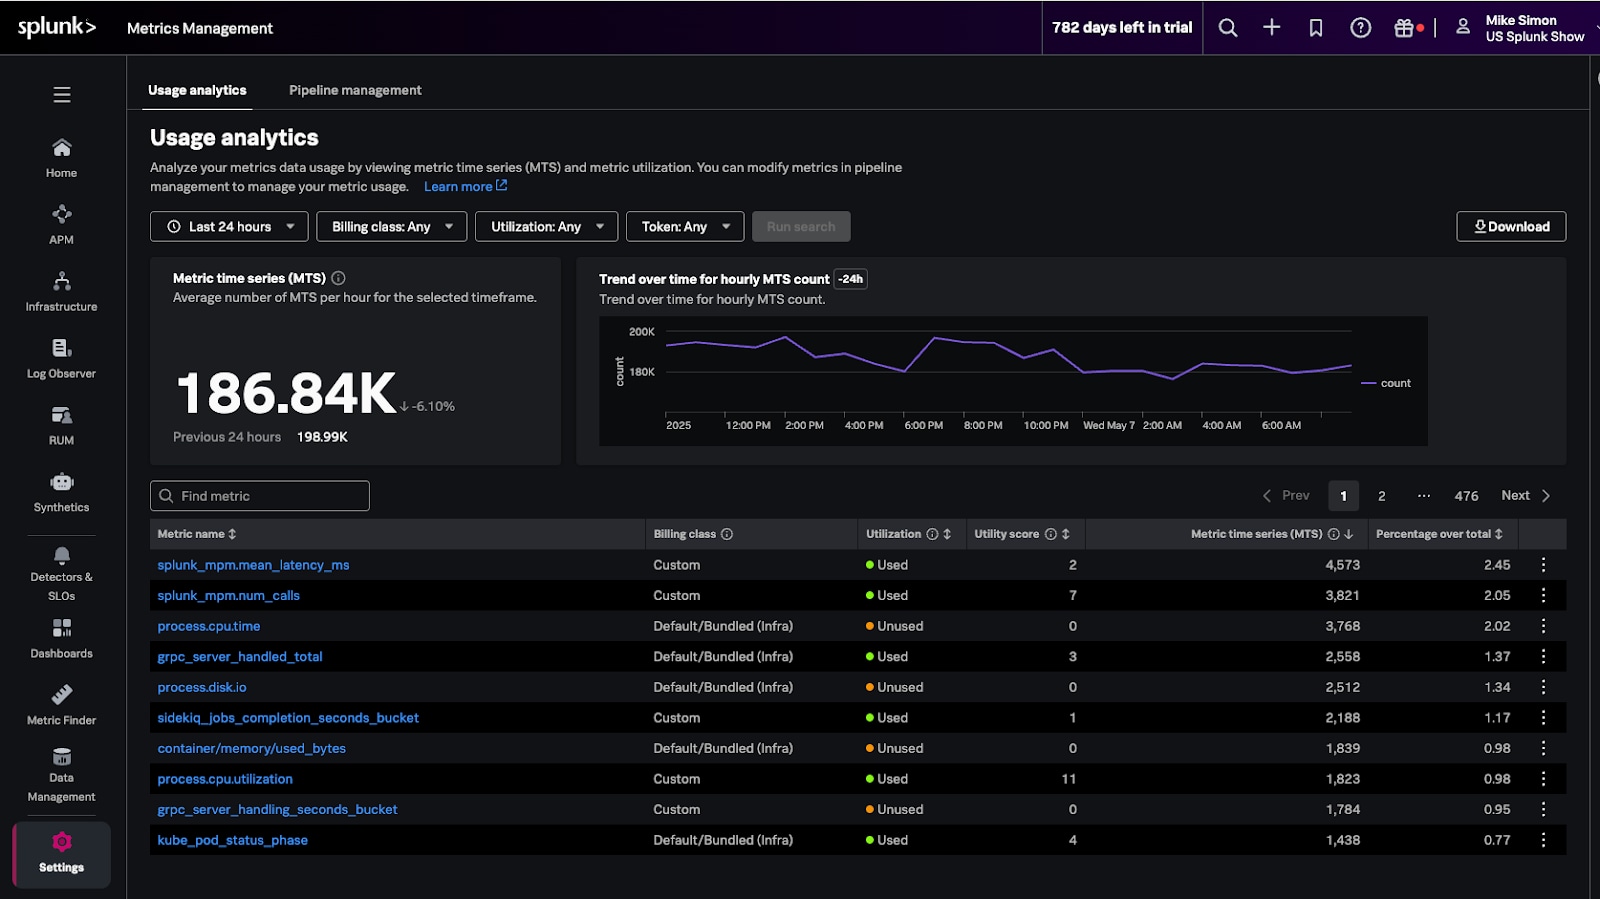The height and width of the screenshot is (899, 1600).
Task: Open process.cpu.utilization metric
Action: click(x=225, y=779)
